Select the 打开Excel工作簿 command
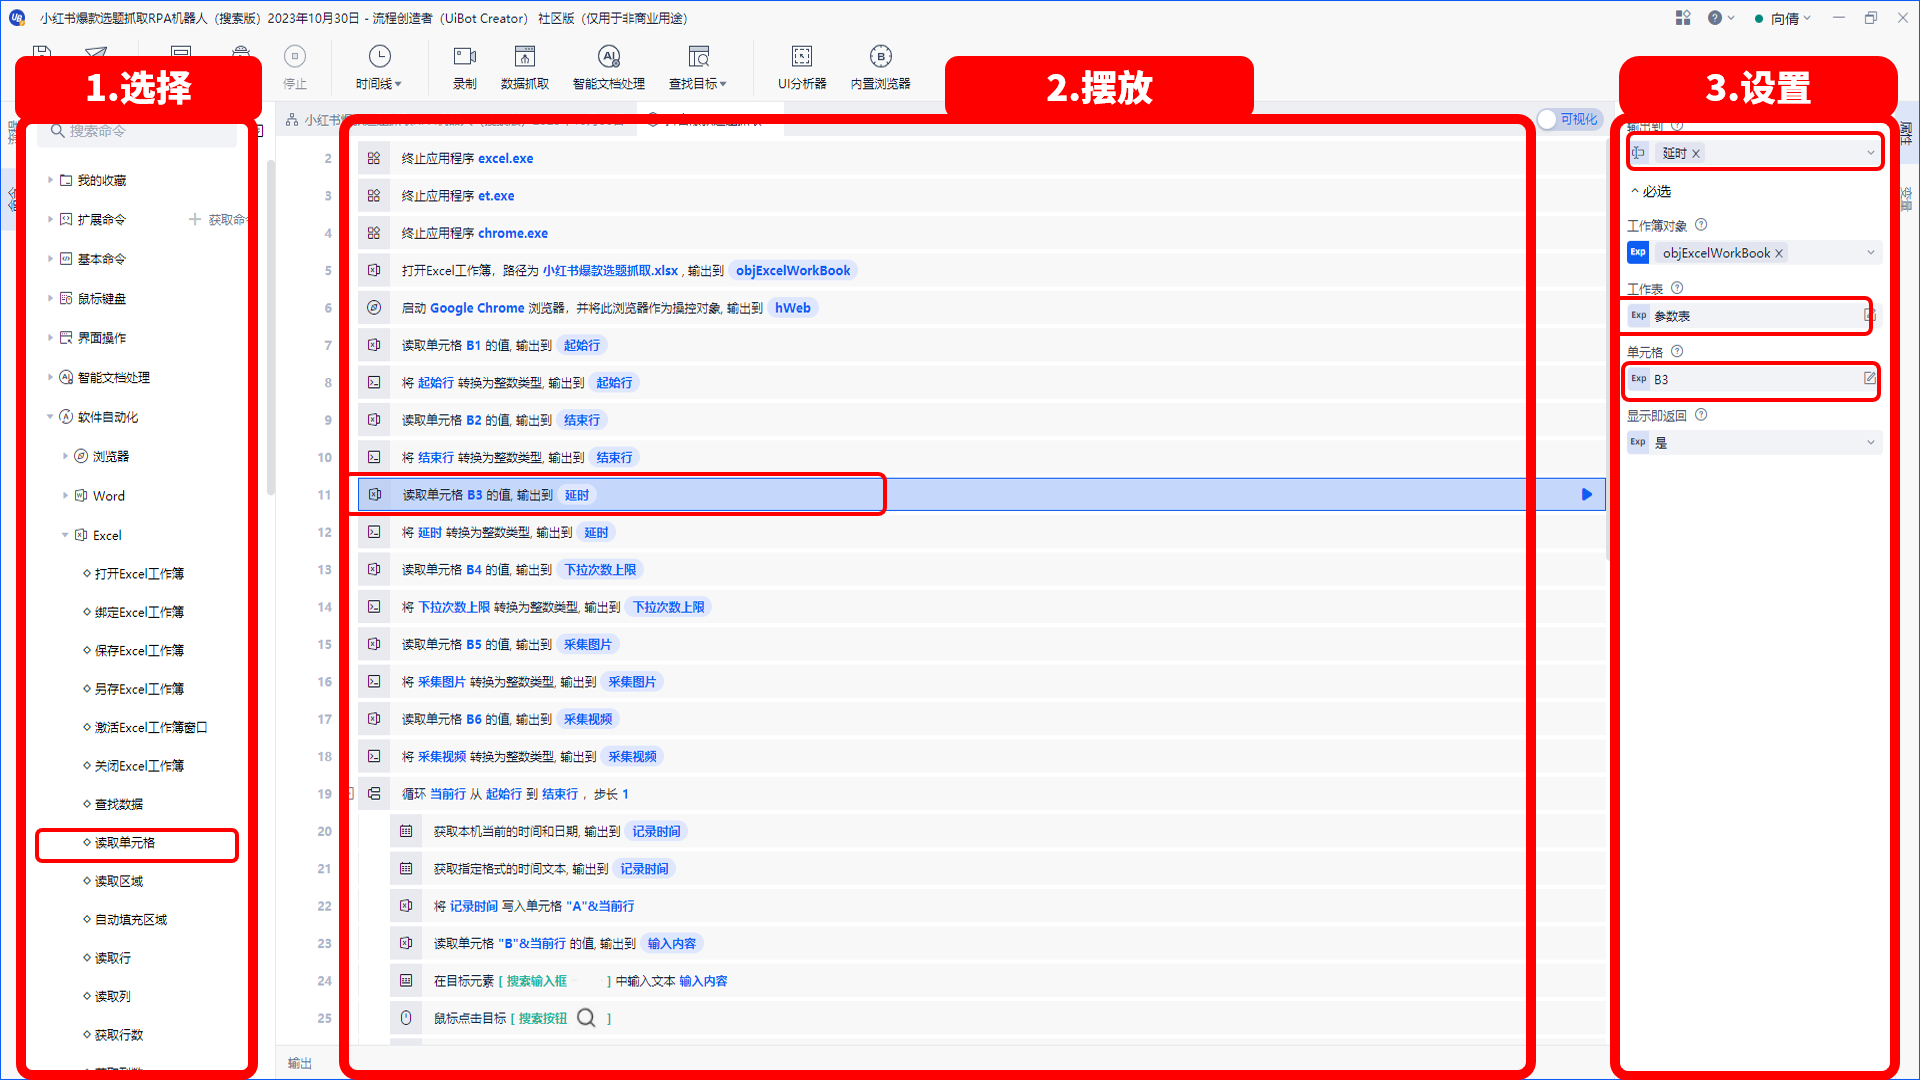 pos(139,574)
